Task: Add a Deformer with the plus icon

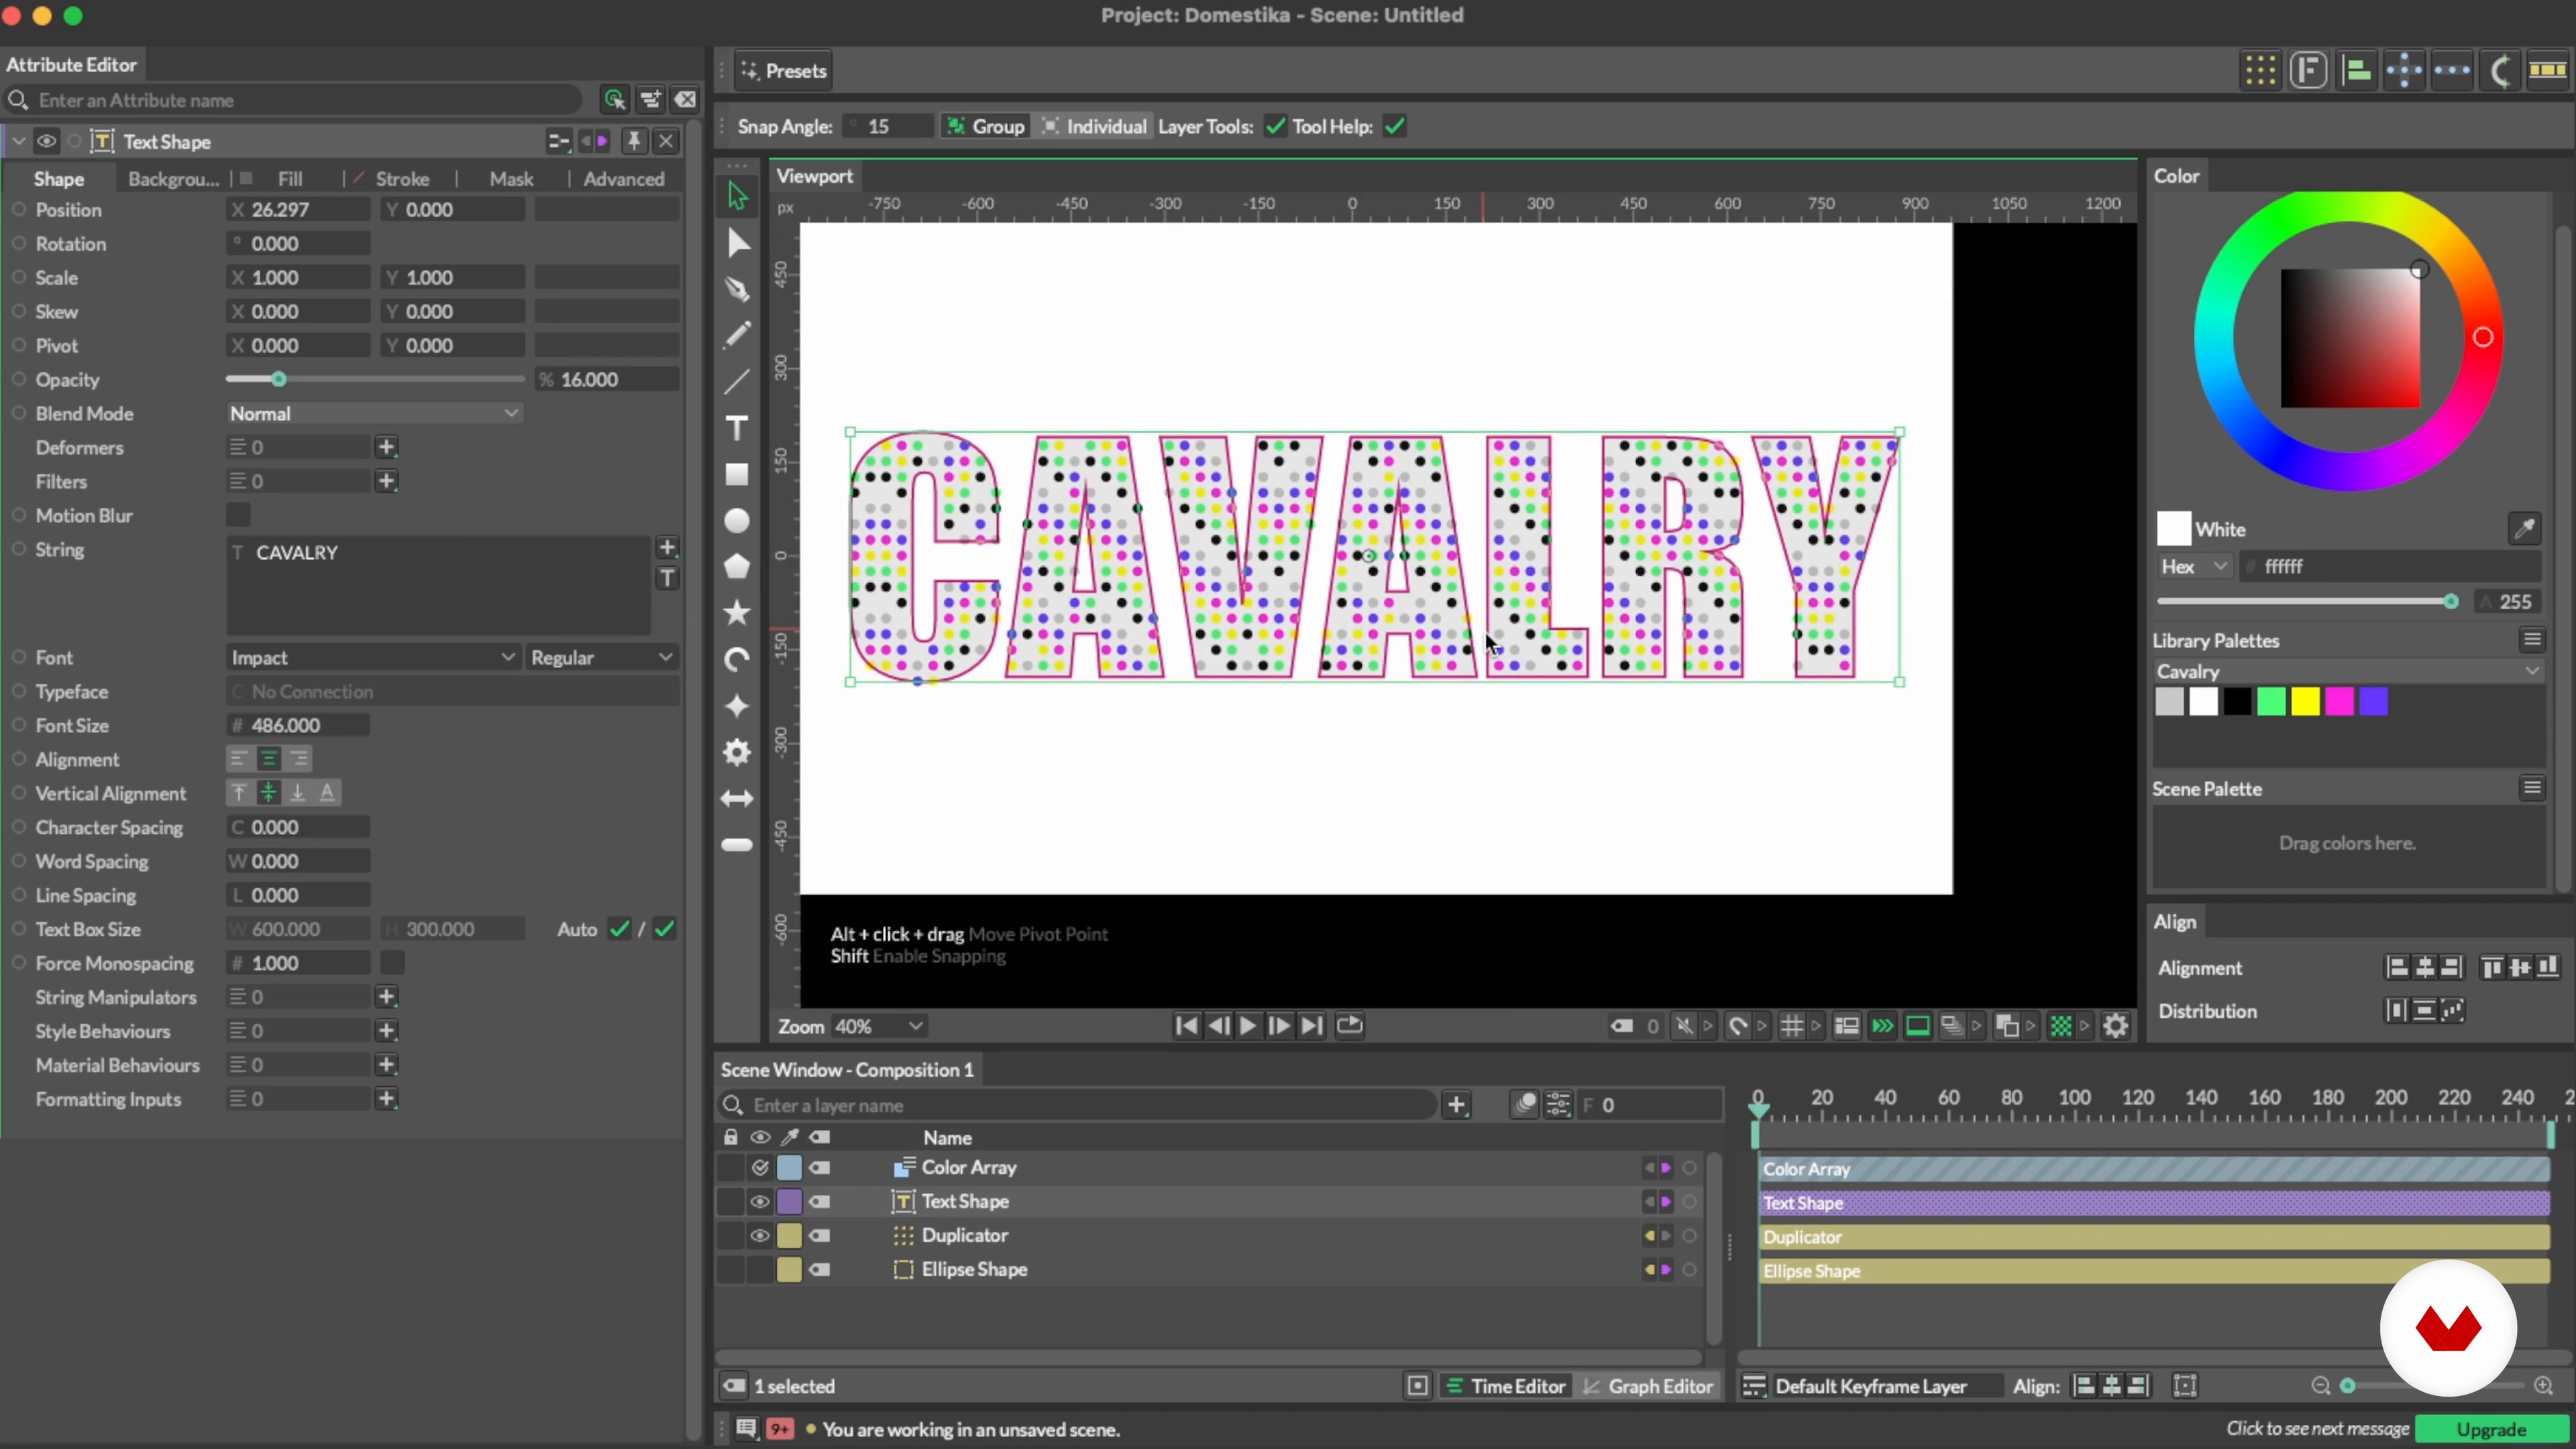Action: tap(387, 447)
